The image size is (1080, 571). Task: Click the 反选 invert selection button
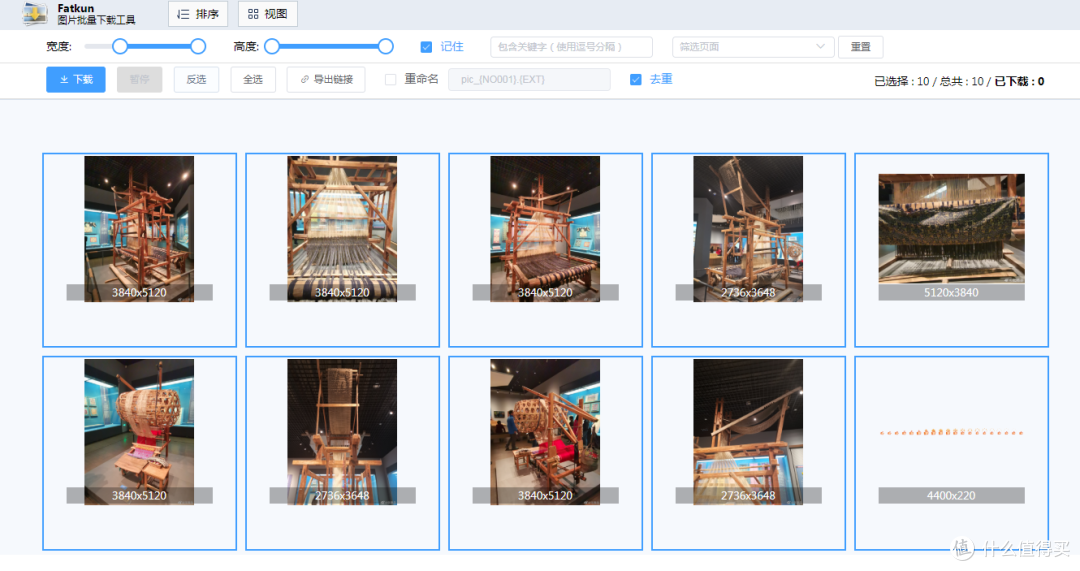[x=196, y=79]
